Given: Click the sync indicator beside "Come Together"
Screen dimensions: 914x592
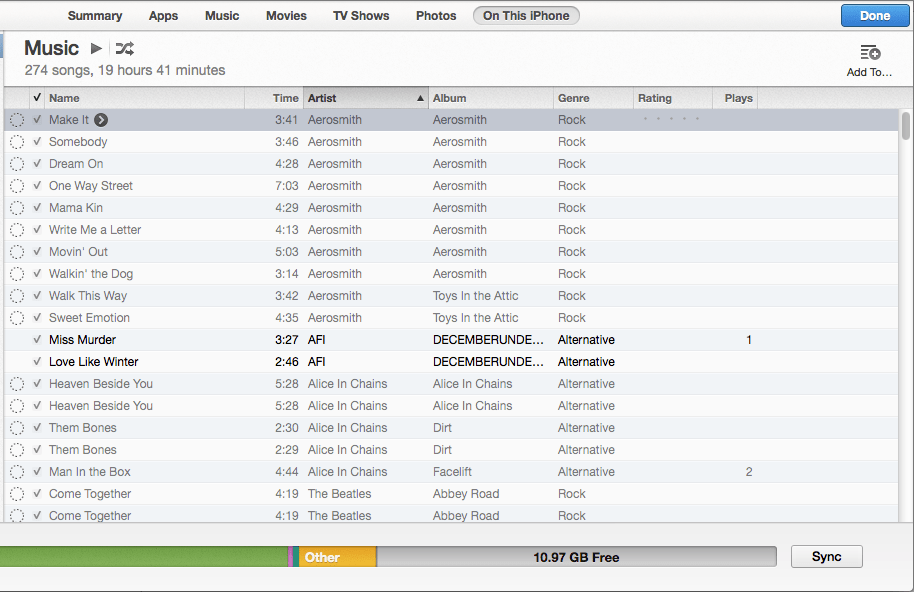Looking at the screenshot, I should click(x=17, y=493).
